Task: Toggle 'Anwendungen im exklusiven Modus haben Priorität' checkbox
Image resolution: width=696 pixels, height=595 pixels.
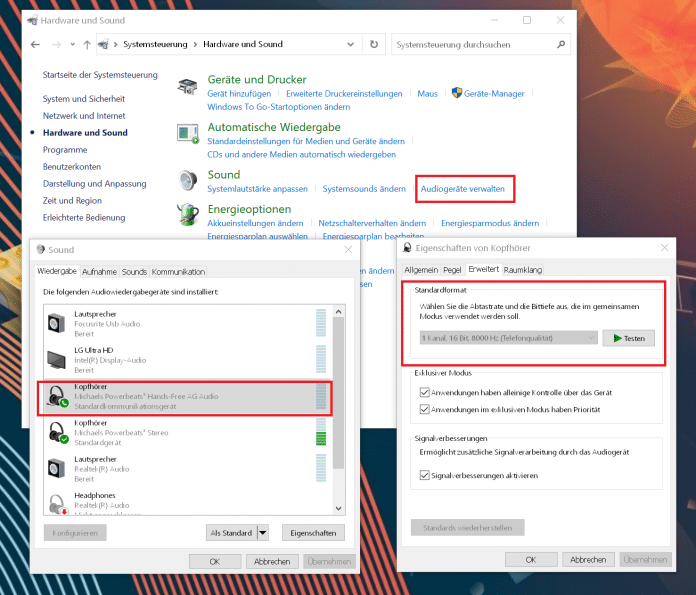Action: (424, 409)
